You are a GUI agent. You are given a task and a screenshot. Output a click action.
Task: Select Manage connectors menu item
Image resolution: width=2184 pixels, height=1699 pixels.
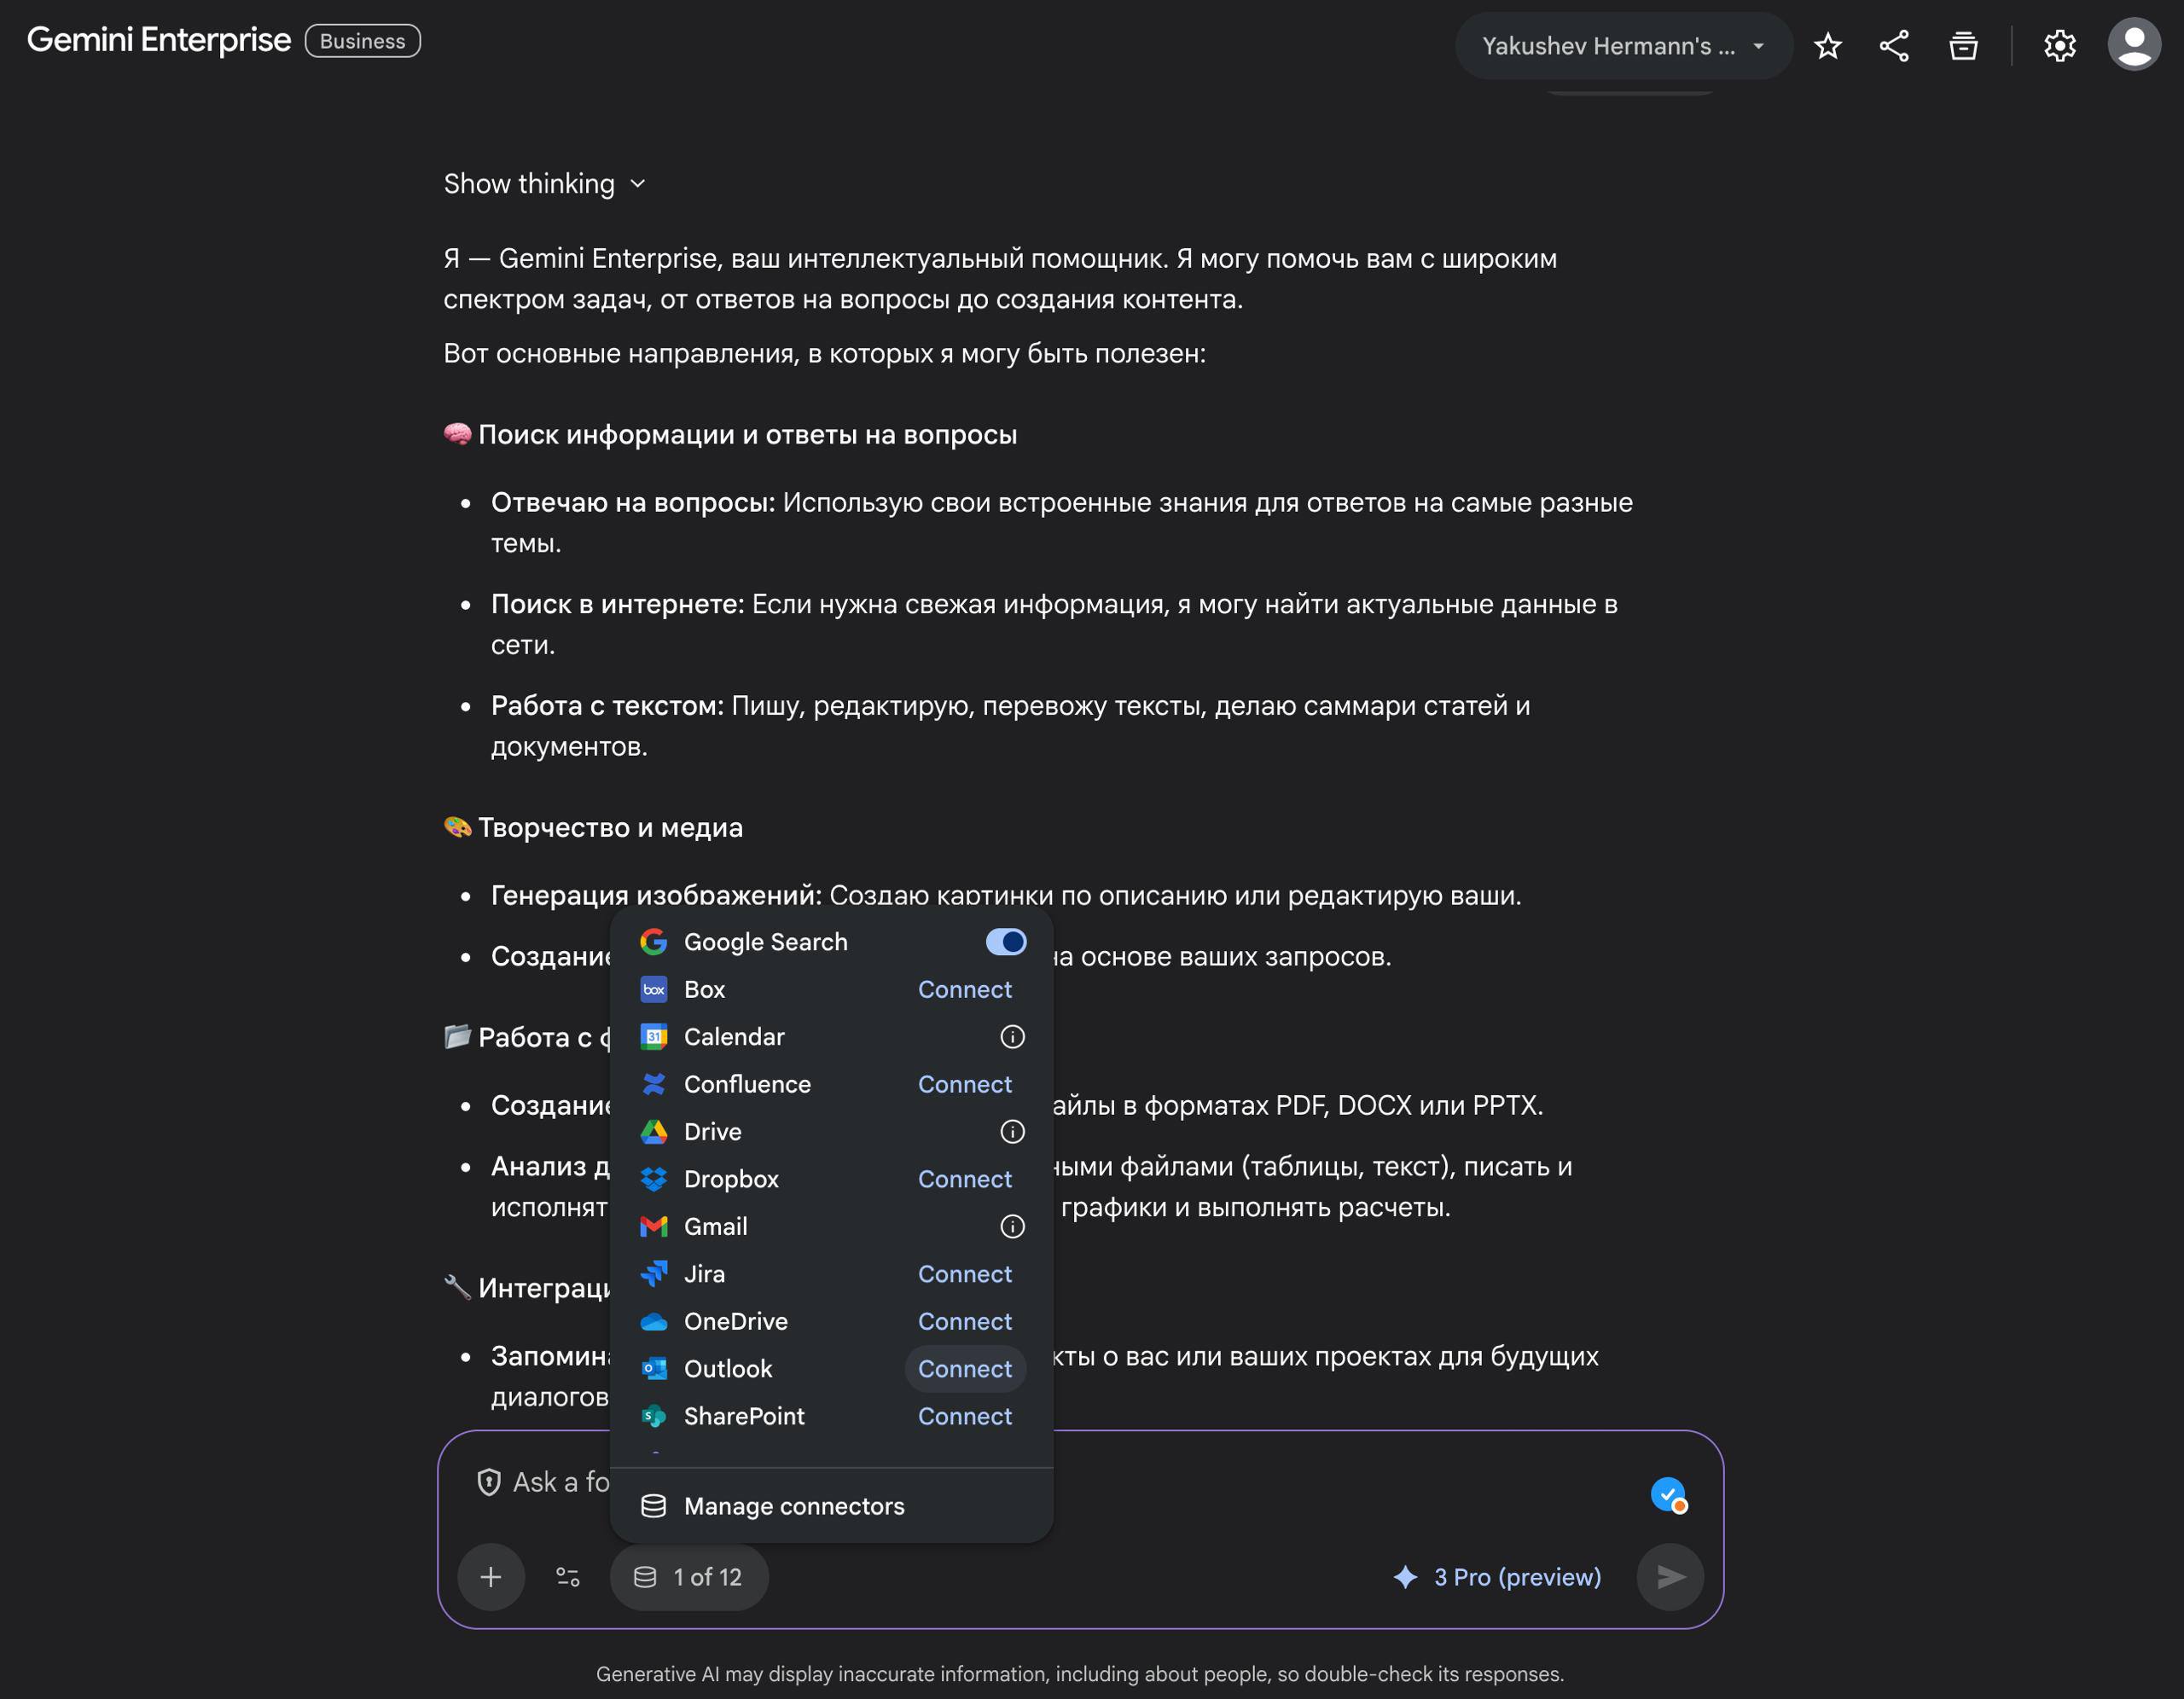tap(793, 1506)
